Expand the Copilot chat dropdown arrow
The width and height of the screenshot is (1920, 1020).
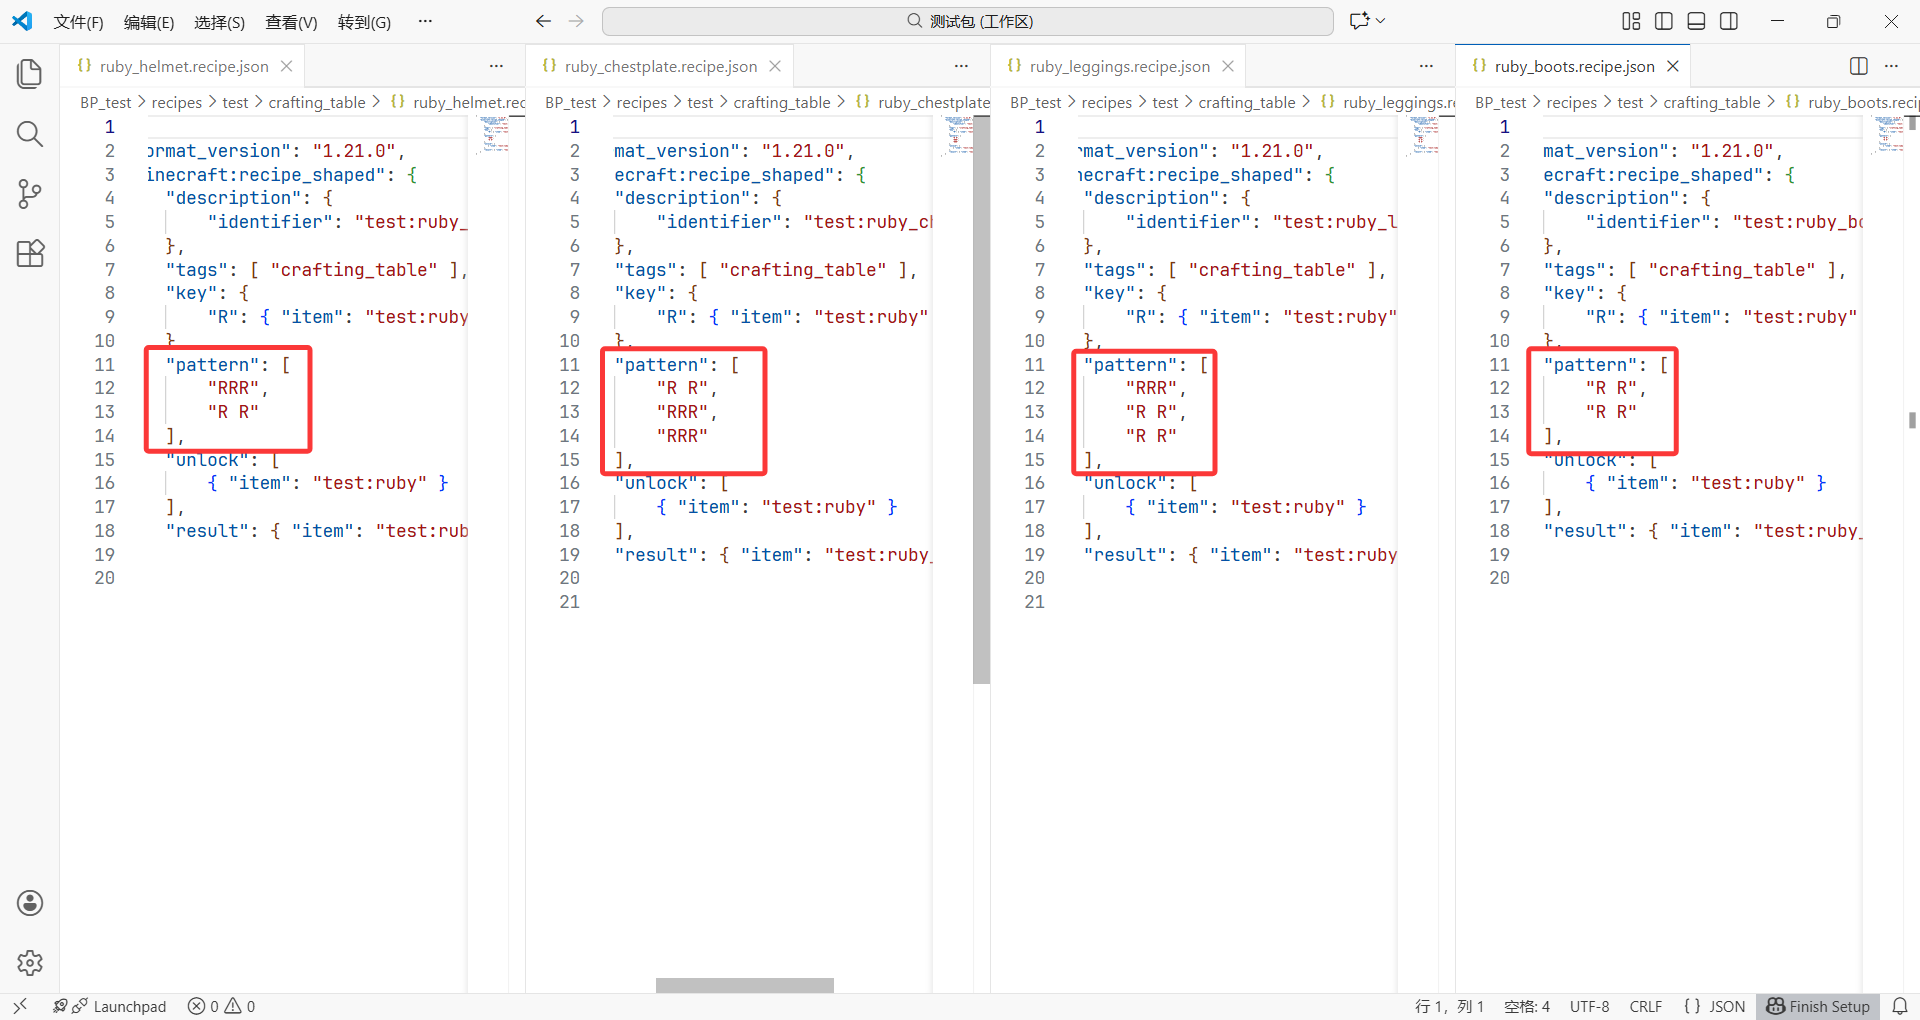(x=1381, y=21)
